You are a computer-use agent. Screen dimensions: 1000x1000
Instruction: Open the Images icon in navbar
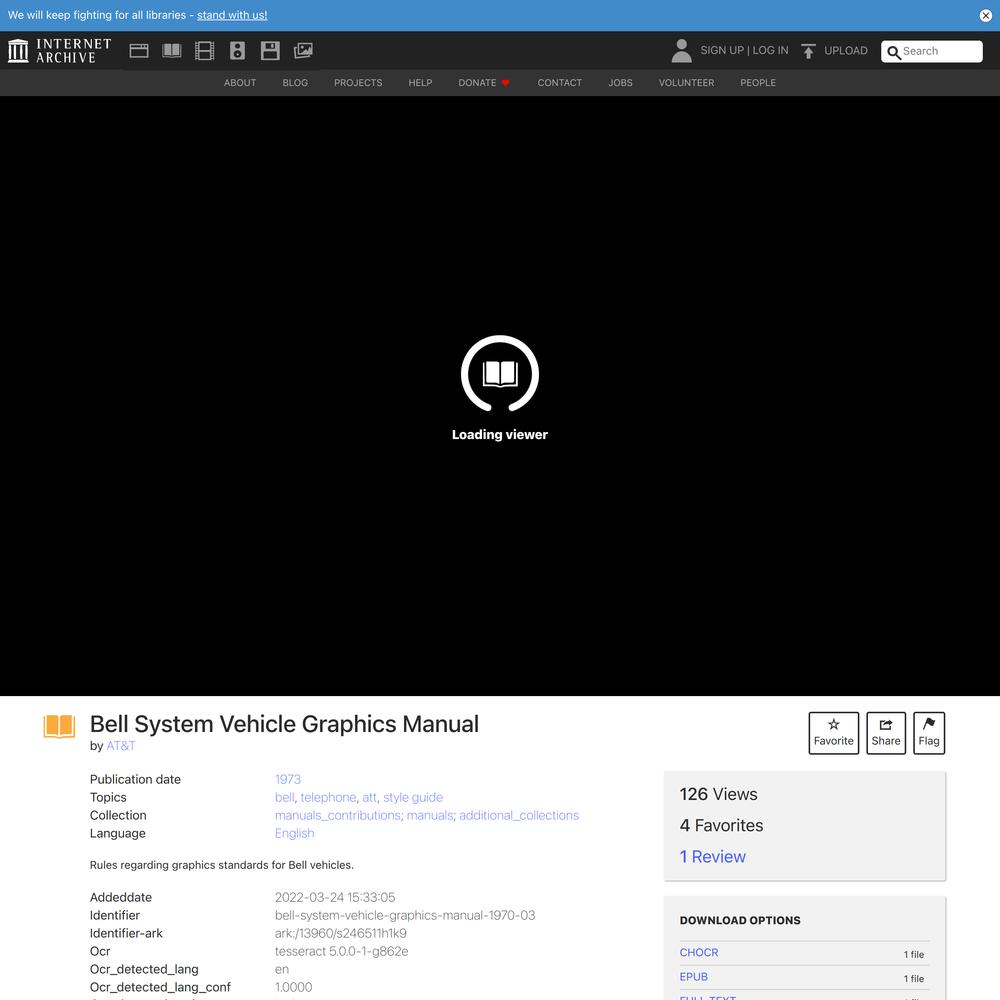point(303,50)
